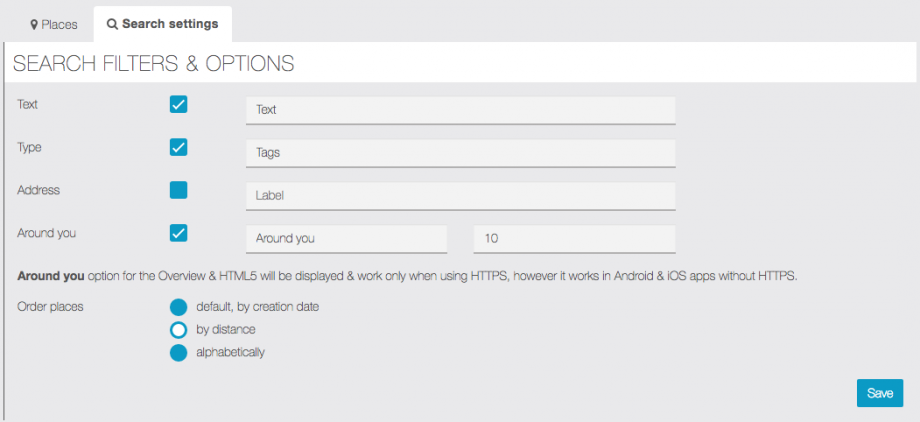Toggle the Around you checkbox

(179, 233)
